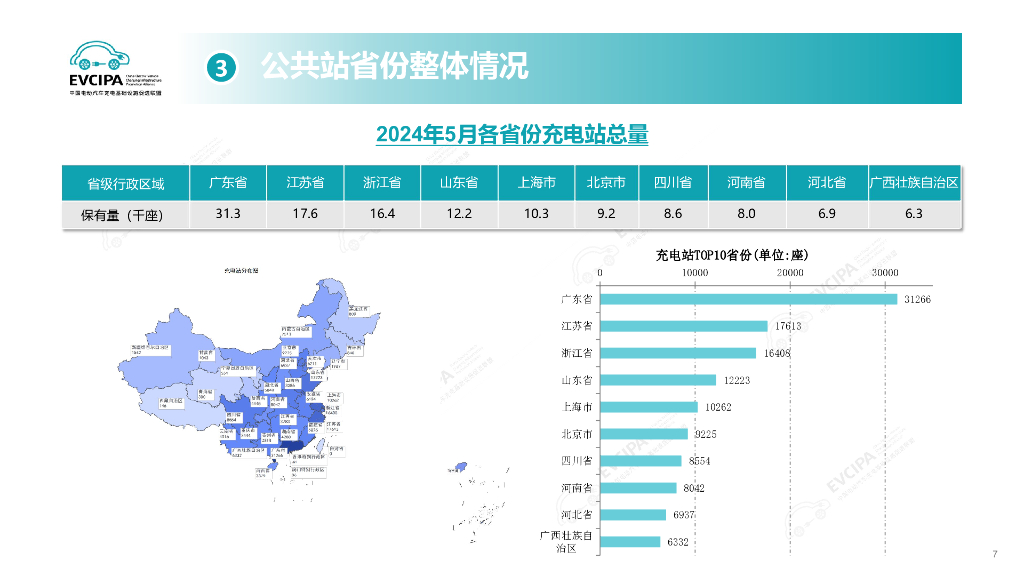Select the value 31.3 in the table
This screenshot has width=1024, height=576.
coord(228,214)
